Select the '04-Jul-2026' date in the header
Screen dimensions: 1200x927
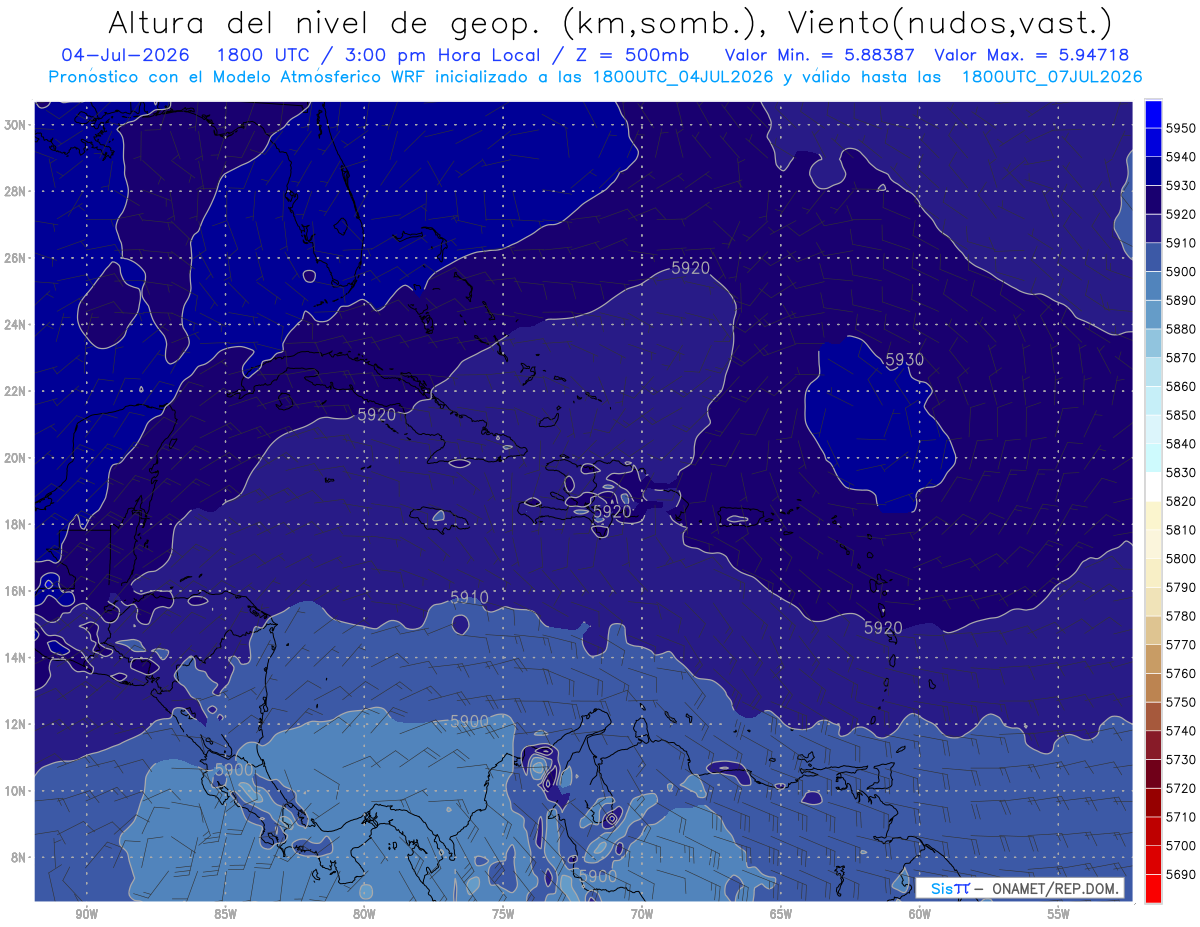click(x=124, y=54)
